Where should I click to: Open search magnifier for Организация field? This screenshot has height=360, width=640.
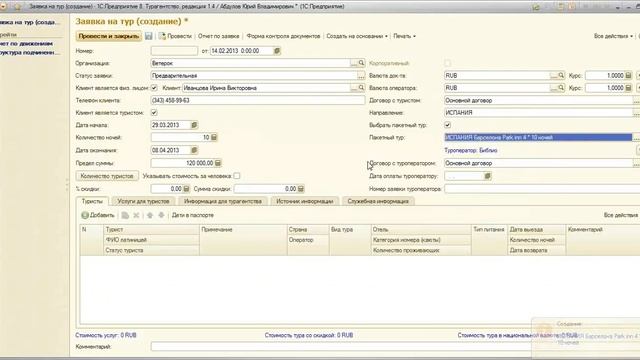tap(361, 63)
